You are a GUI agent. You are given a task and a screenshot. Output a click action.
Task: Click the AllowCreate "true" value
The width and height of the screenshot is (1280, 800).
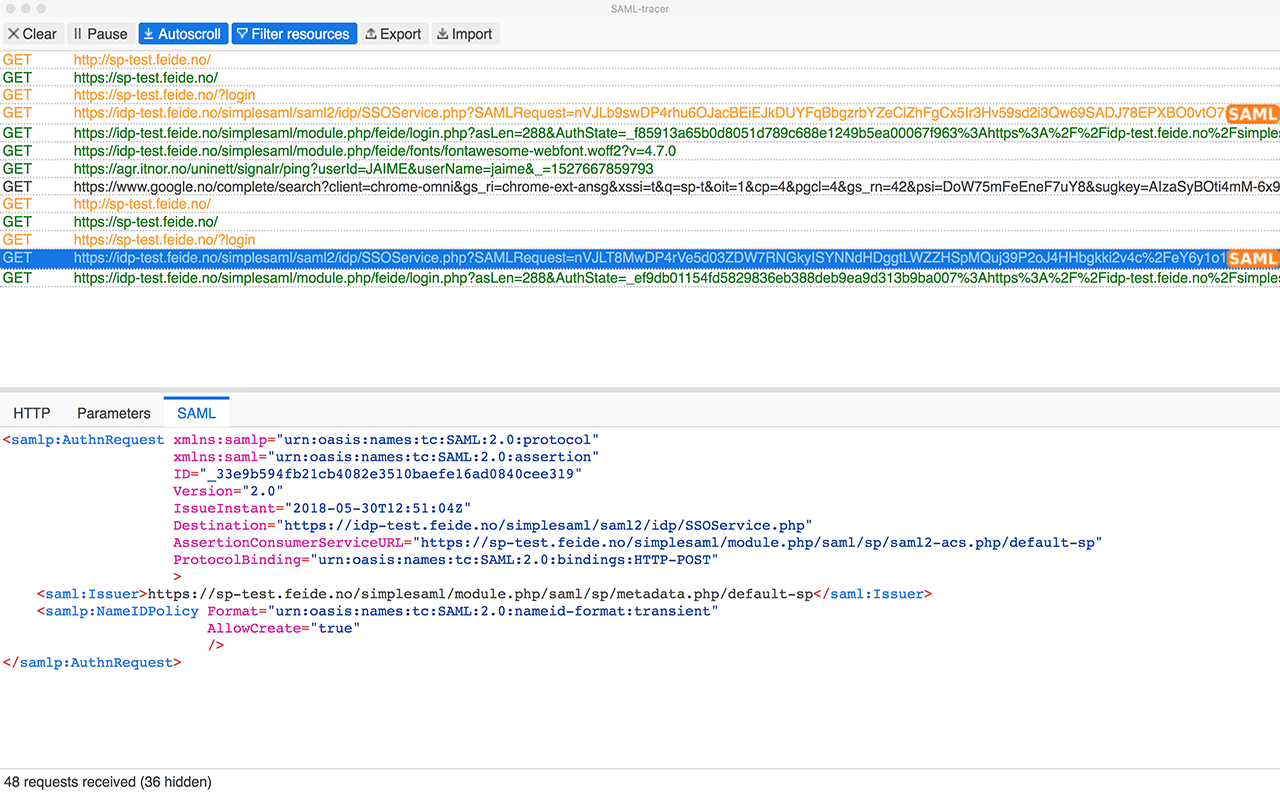pos(335,628)
